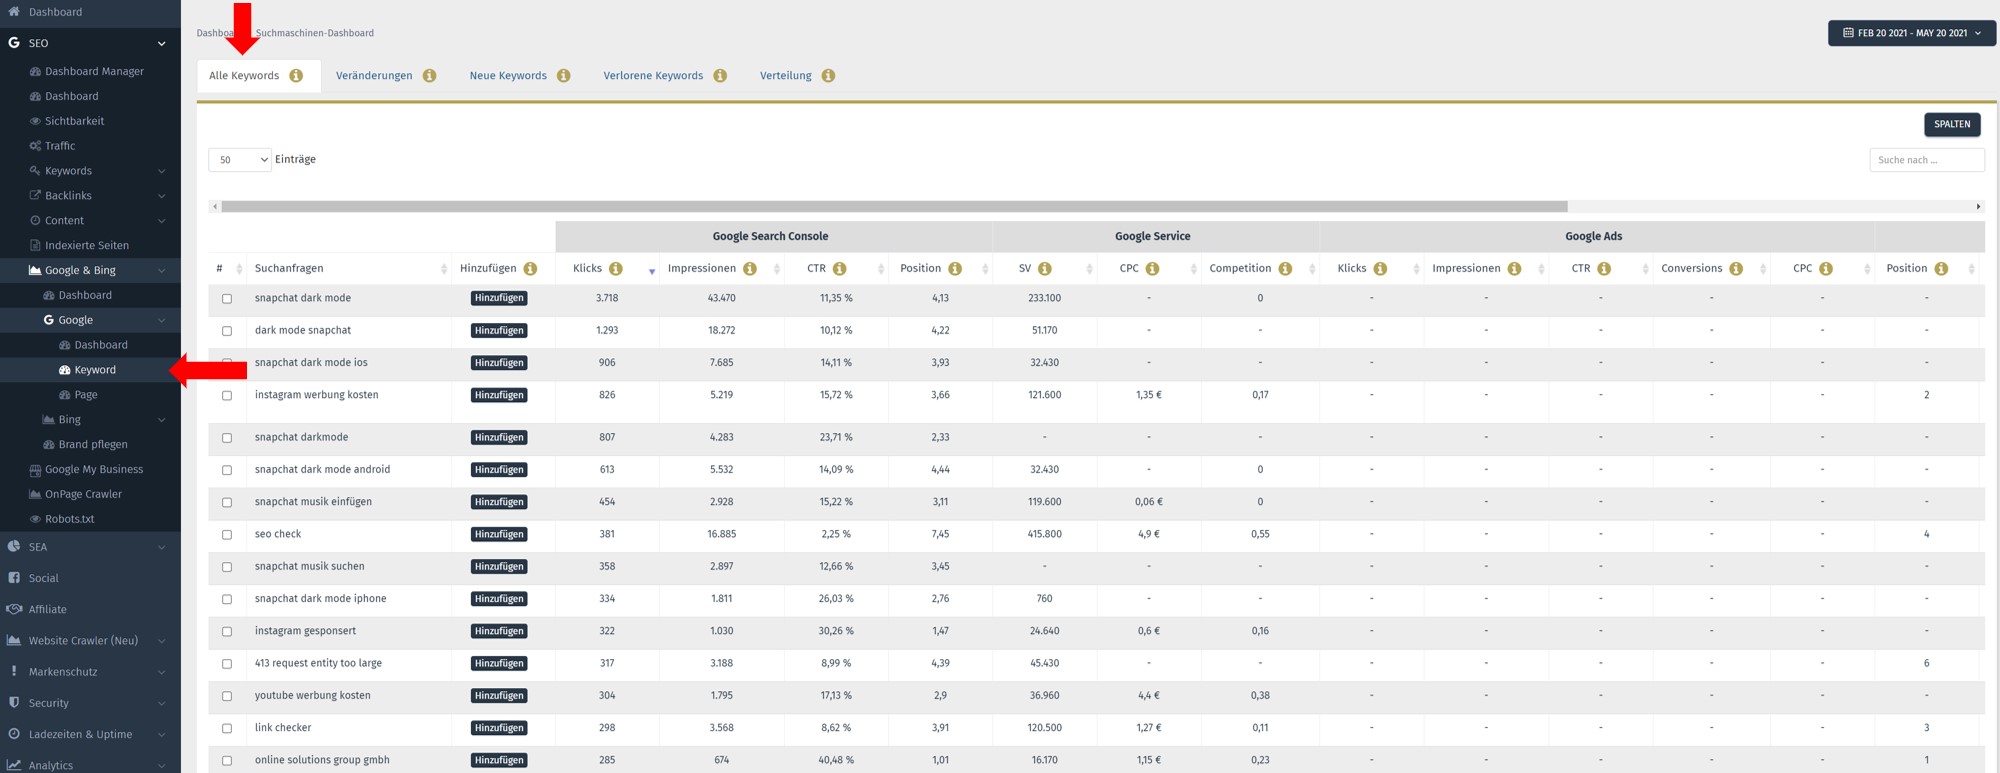Click info icon next to Alle Keywords tab
The width and height of the screenshot is (2000, 773).
point(296,76)
